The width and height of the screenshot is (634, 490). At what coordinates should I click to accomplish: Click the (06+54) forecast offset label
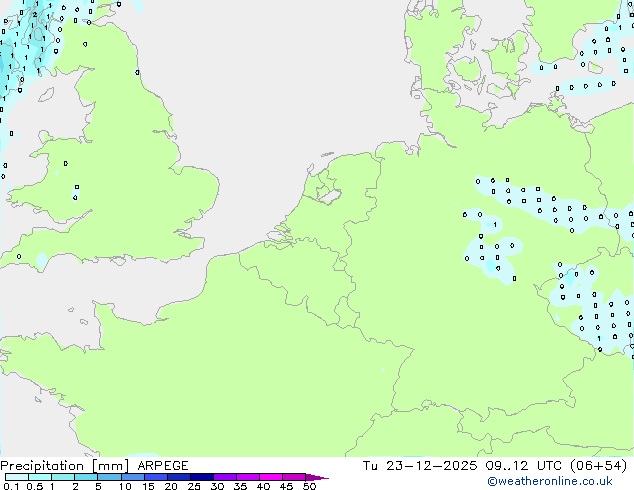600,466
